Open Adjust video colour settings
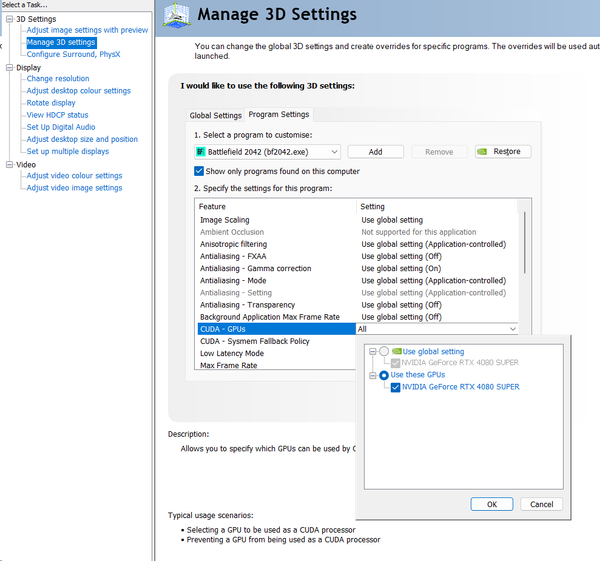 tap(74, 176)
